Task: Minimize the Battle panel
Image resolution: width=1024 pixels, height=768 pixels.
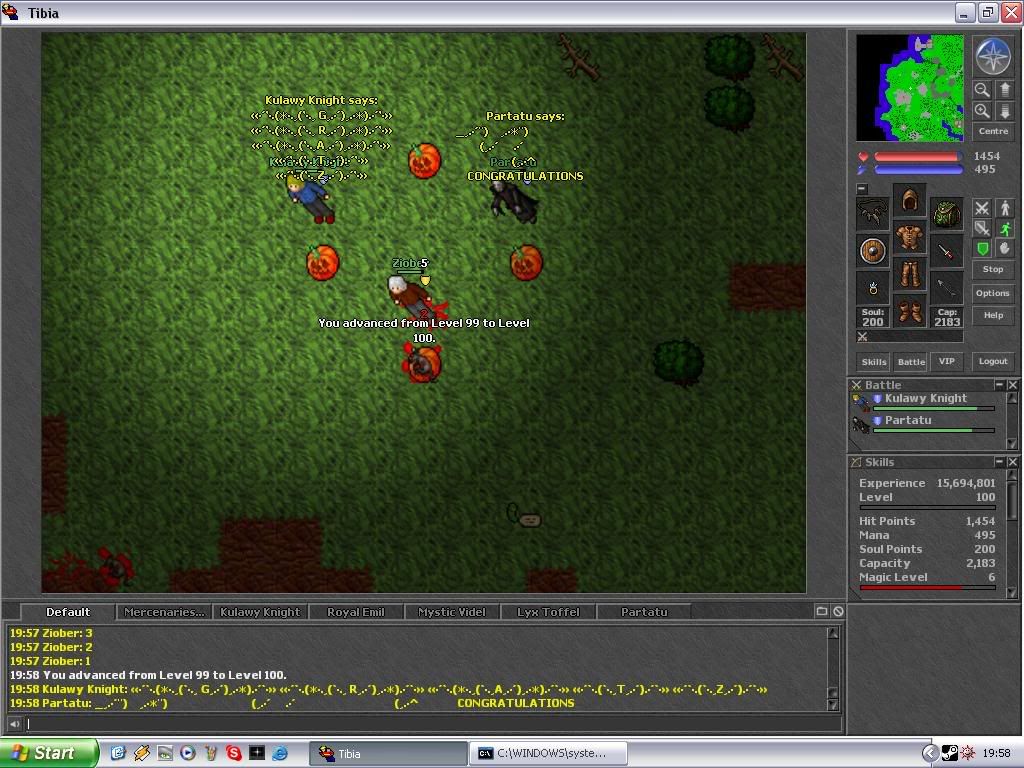Action: click(x=999, y=385)
